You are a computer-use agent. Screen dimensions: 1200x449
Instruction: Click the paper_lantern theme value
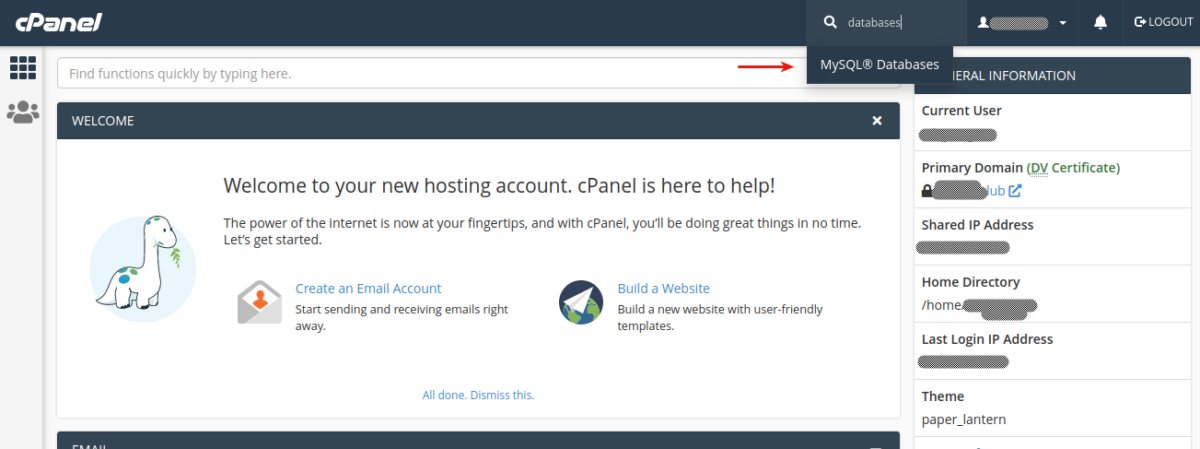(963, 419)
